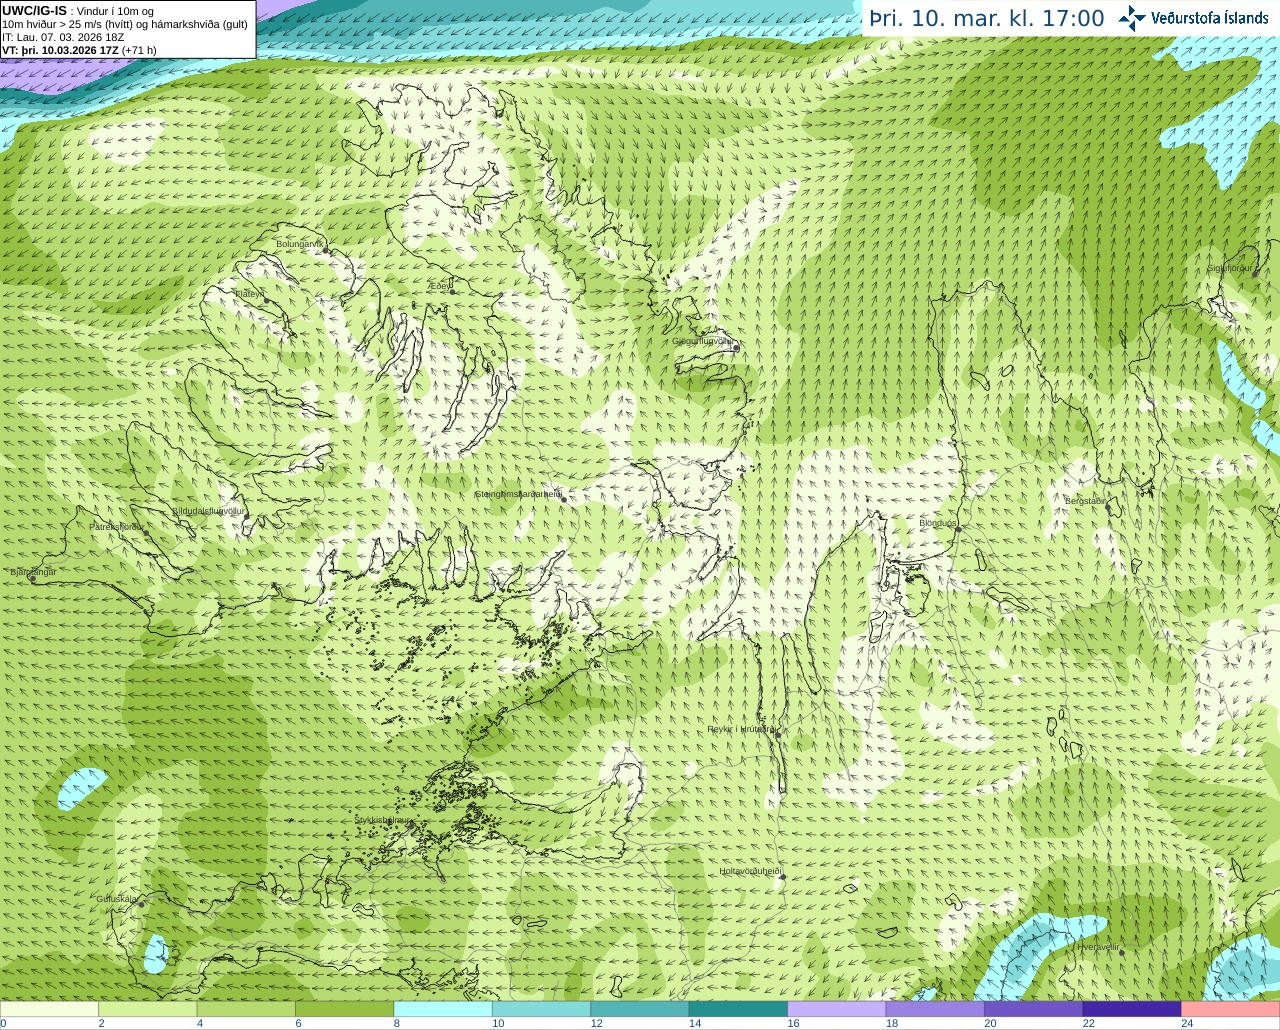Click the Holtavörðuheiði station label
The image size is (1280, 1030).
coord(750,871)
